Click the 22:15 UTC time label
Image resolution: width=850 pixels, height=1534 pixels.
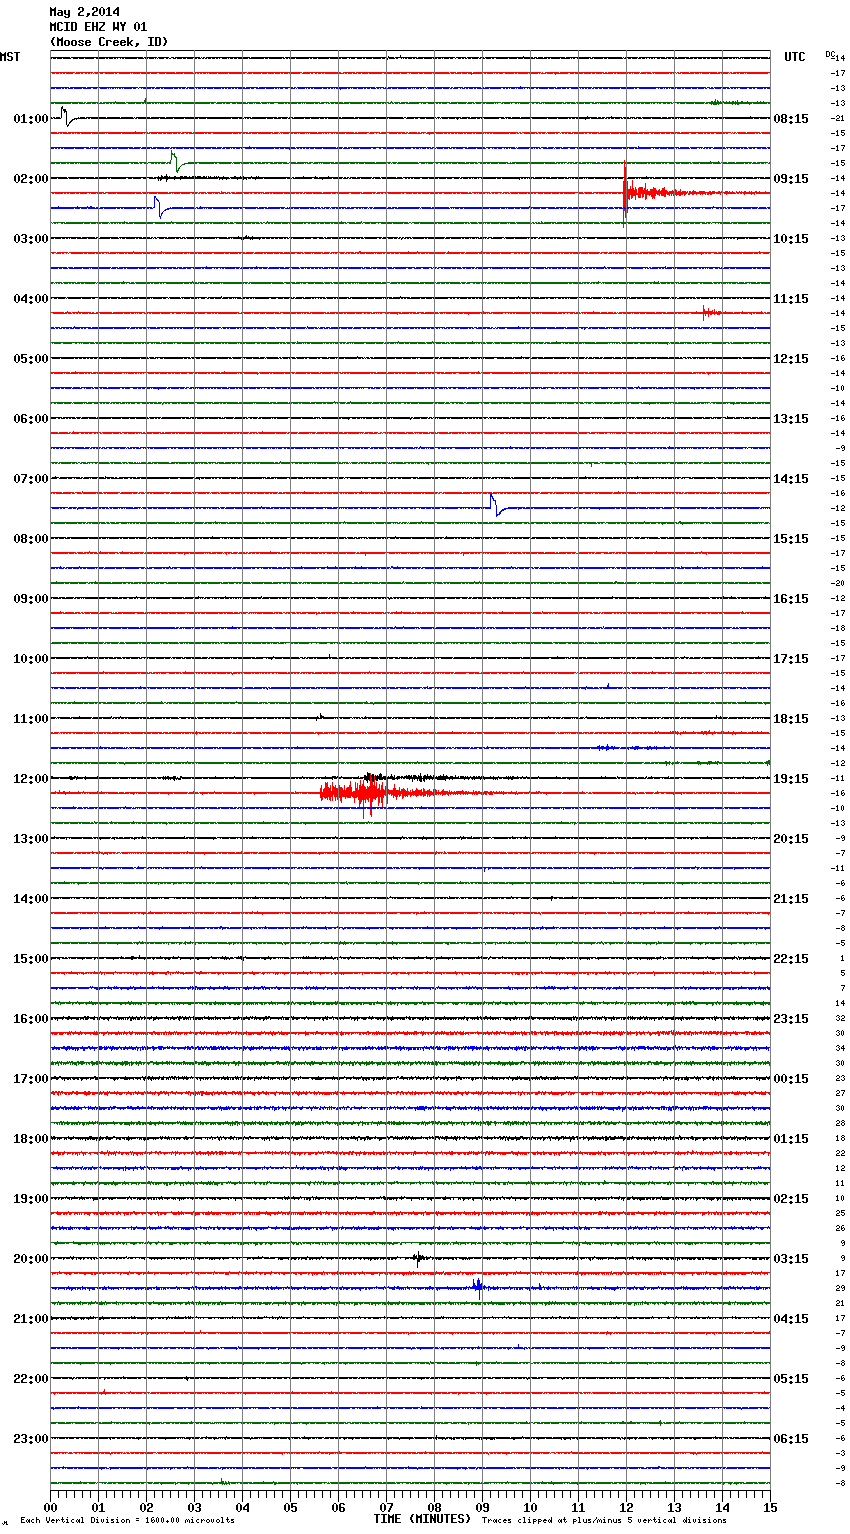(791, 958)
